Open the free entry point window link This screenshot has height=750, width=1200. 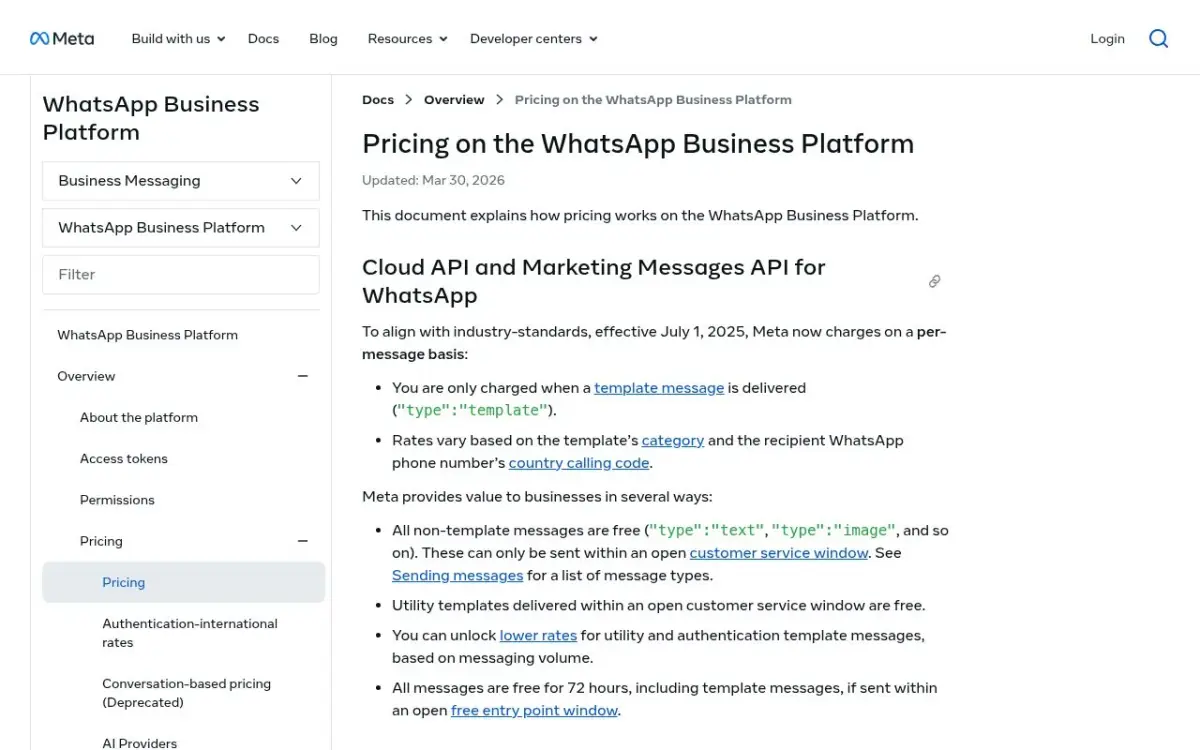point(534,711)
